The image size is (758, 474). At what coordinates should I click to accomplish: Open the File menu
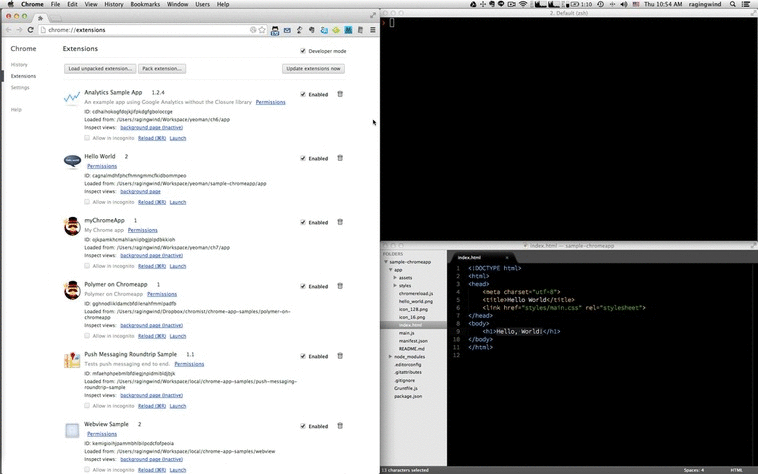(x=56, y=4)
